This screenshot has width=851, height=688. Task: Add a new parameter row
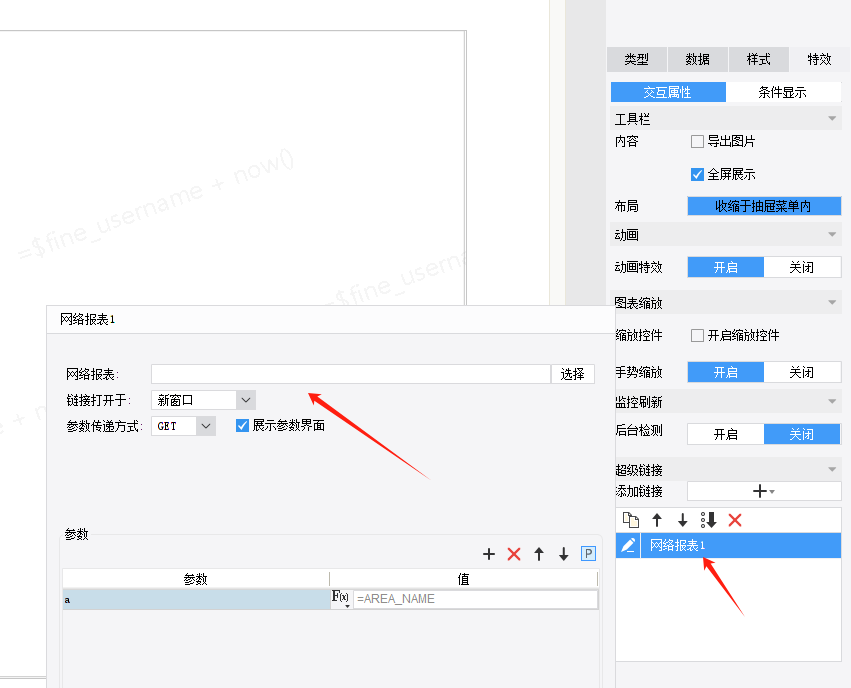point(489,554)
